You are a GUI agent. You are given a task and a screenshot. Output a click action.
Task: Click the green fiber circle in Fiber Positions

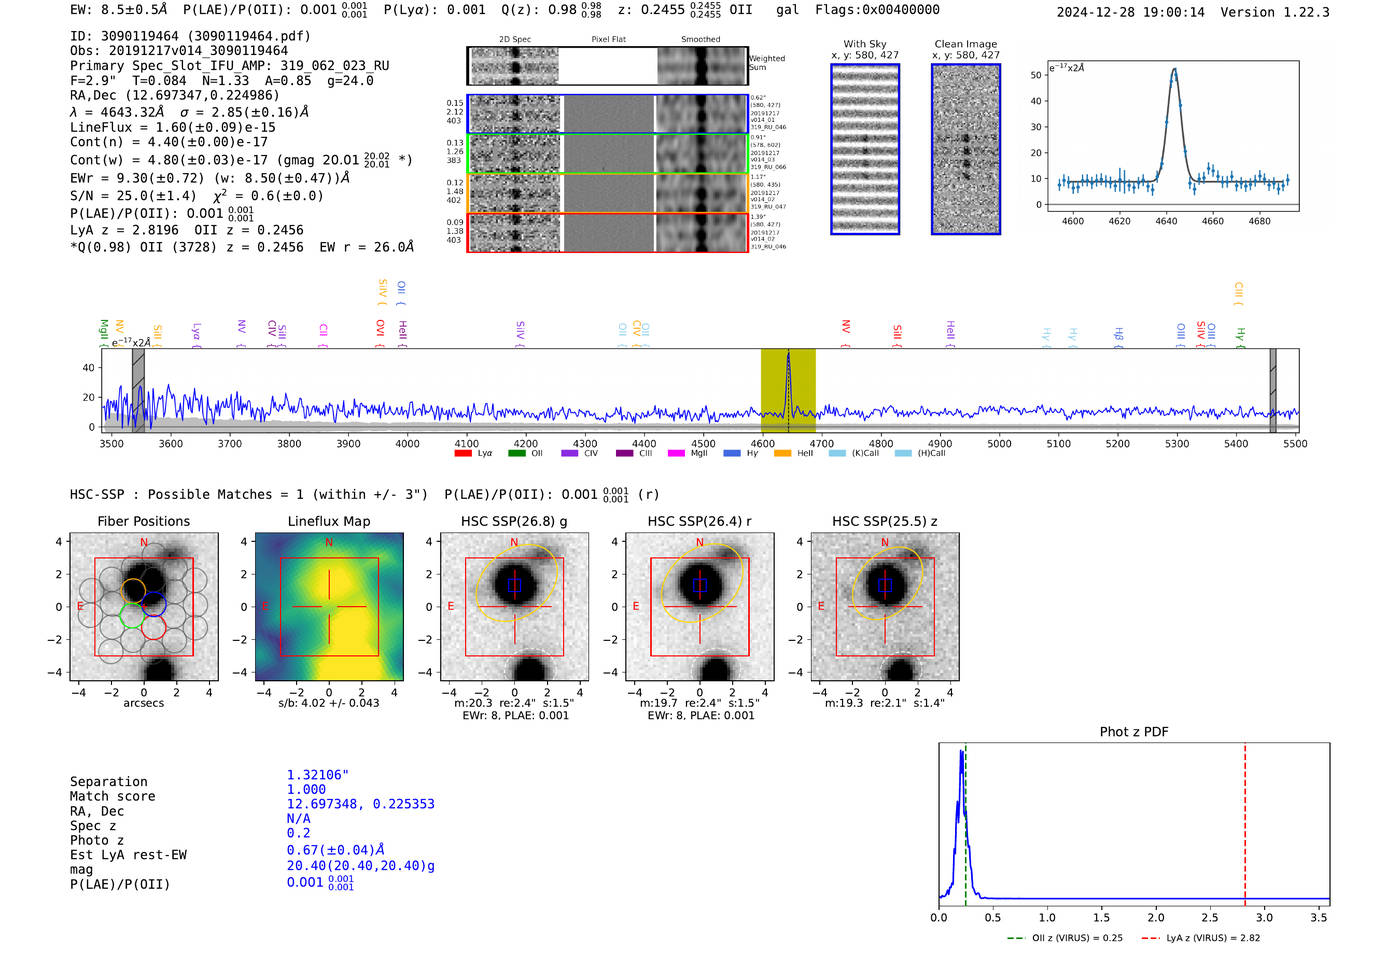point(132,616)
